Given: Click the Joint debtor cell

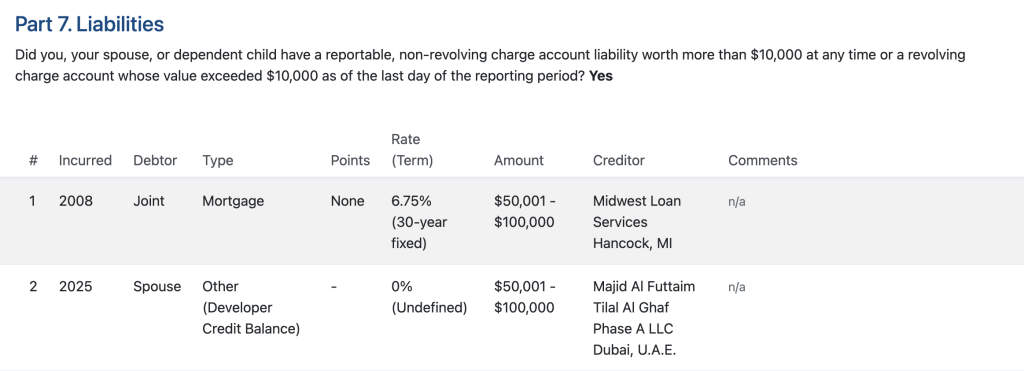Looking at the screenshot, I should tap(149, 201).
